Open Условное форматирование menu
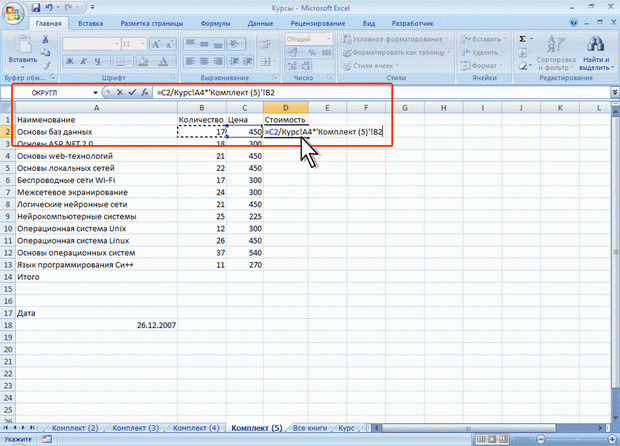 [396, 39]
